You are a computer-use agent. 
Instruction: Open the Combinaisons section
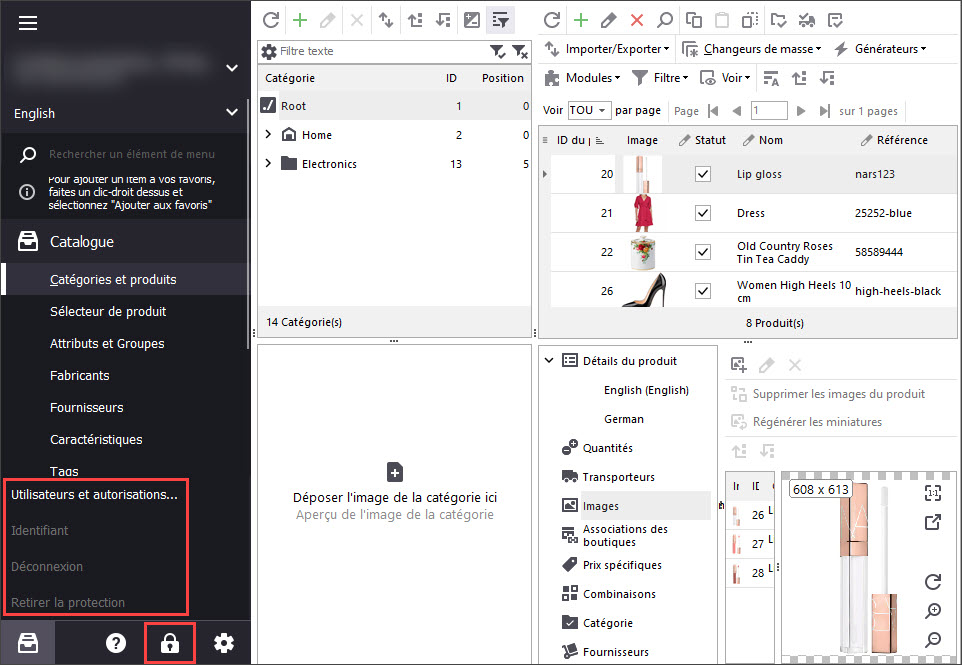pyautogui.click(x=619, y=594)
